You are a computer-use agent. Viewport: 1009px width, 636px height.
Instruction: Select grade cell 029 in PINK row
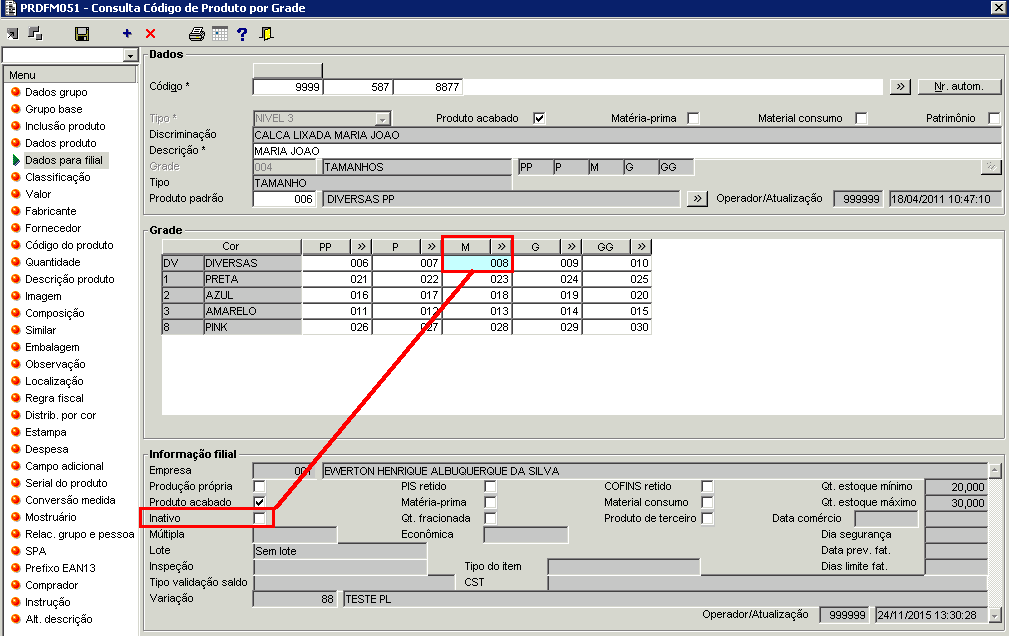[547, 328]
